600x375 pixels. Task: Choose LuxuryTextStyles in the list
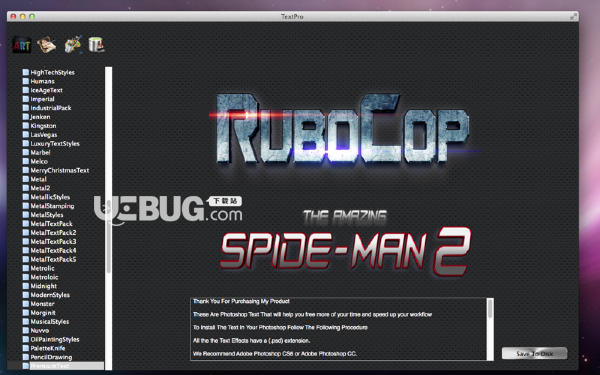coord(51,143)
